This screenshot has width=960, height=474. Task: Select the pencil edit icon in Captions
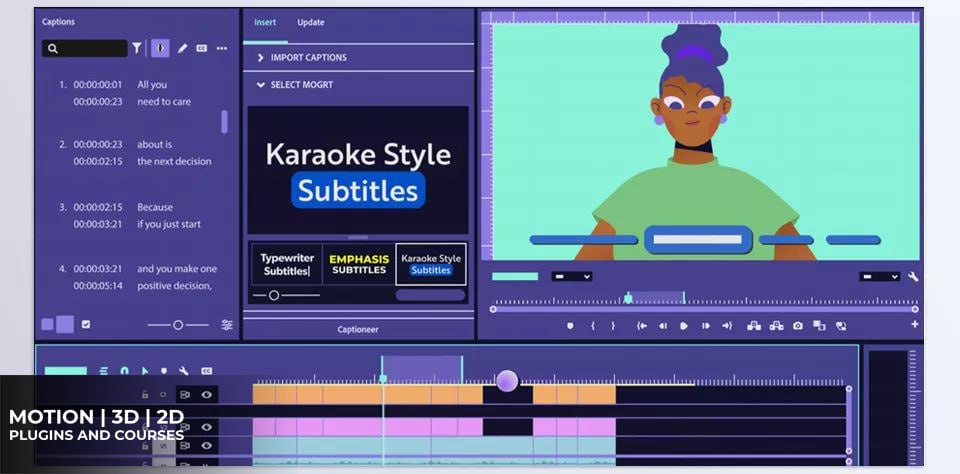tap(182, 48)
